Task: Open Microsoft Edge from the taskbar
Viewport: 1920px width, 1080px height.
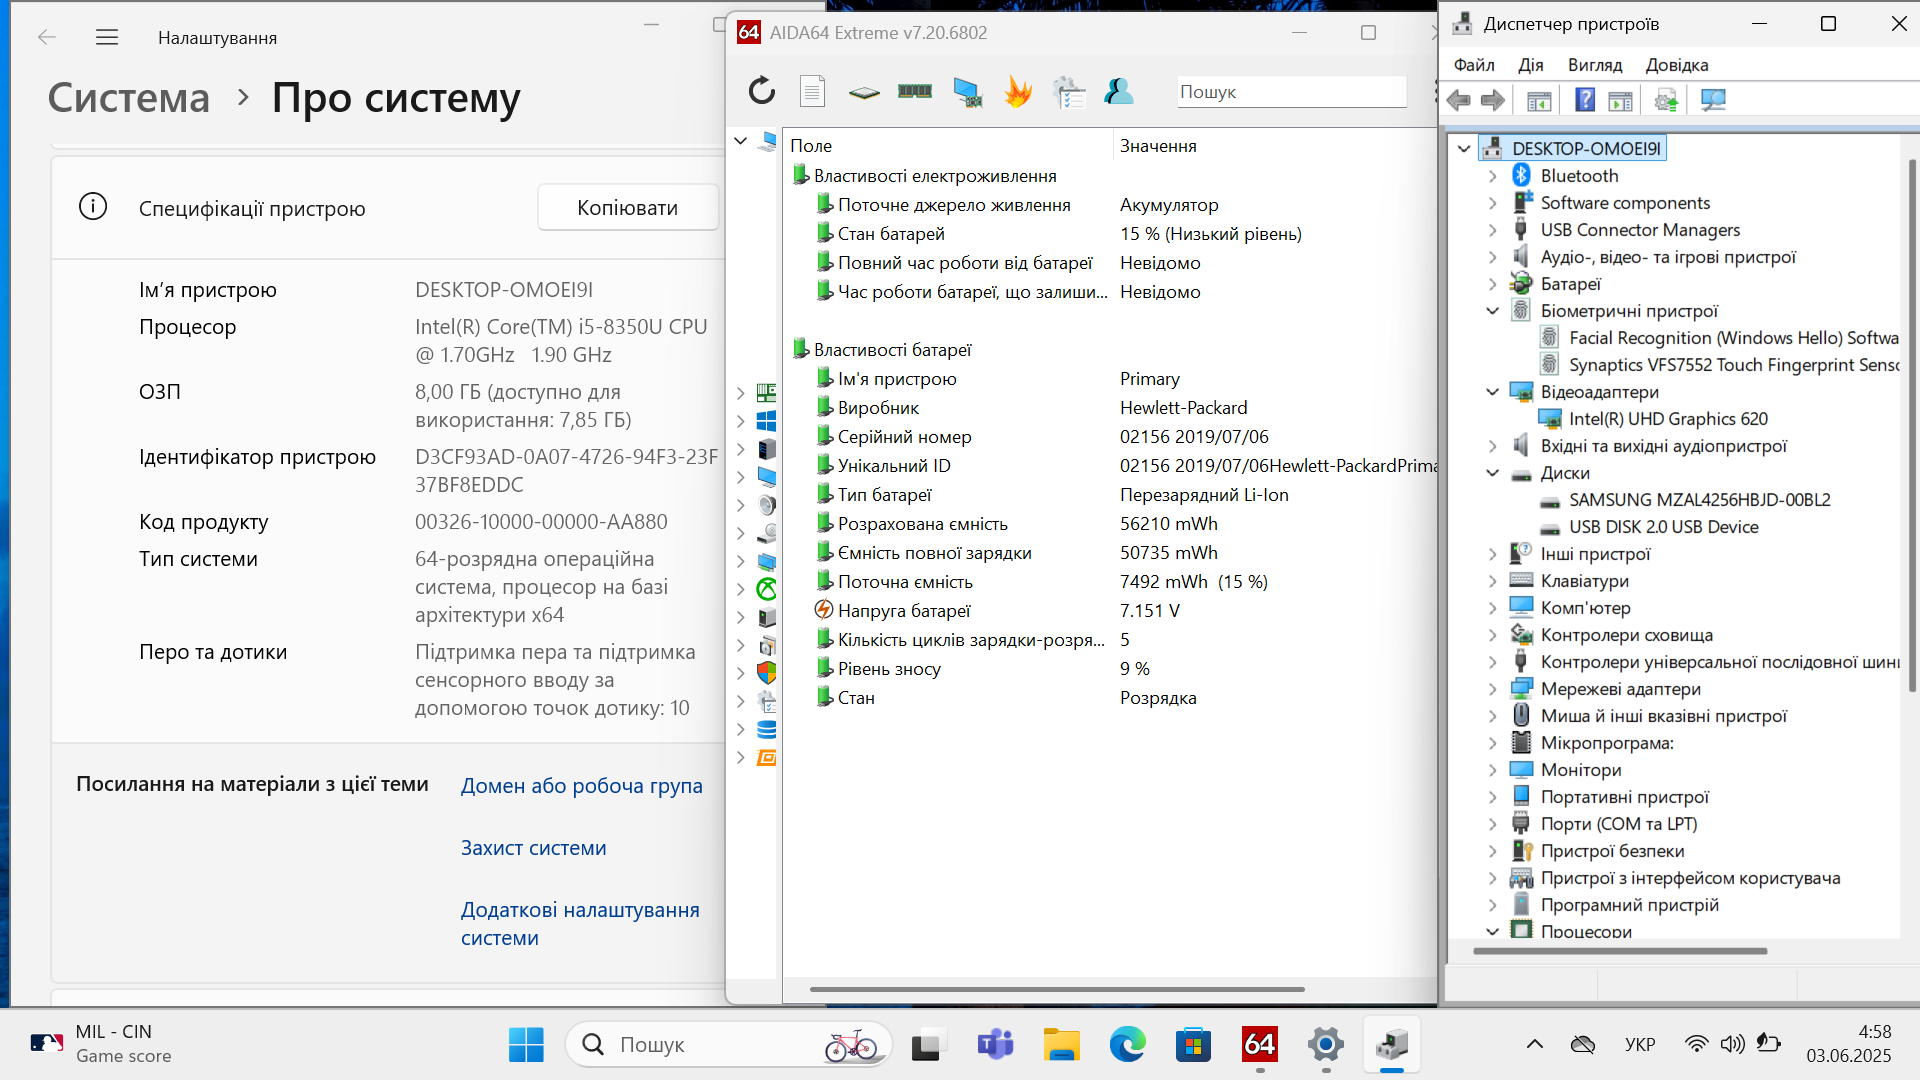Action: tap(1127, 1045)
